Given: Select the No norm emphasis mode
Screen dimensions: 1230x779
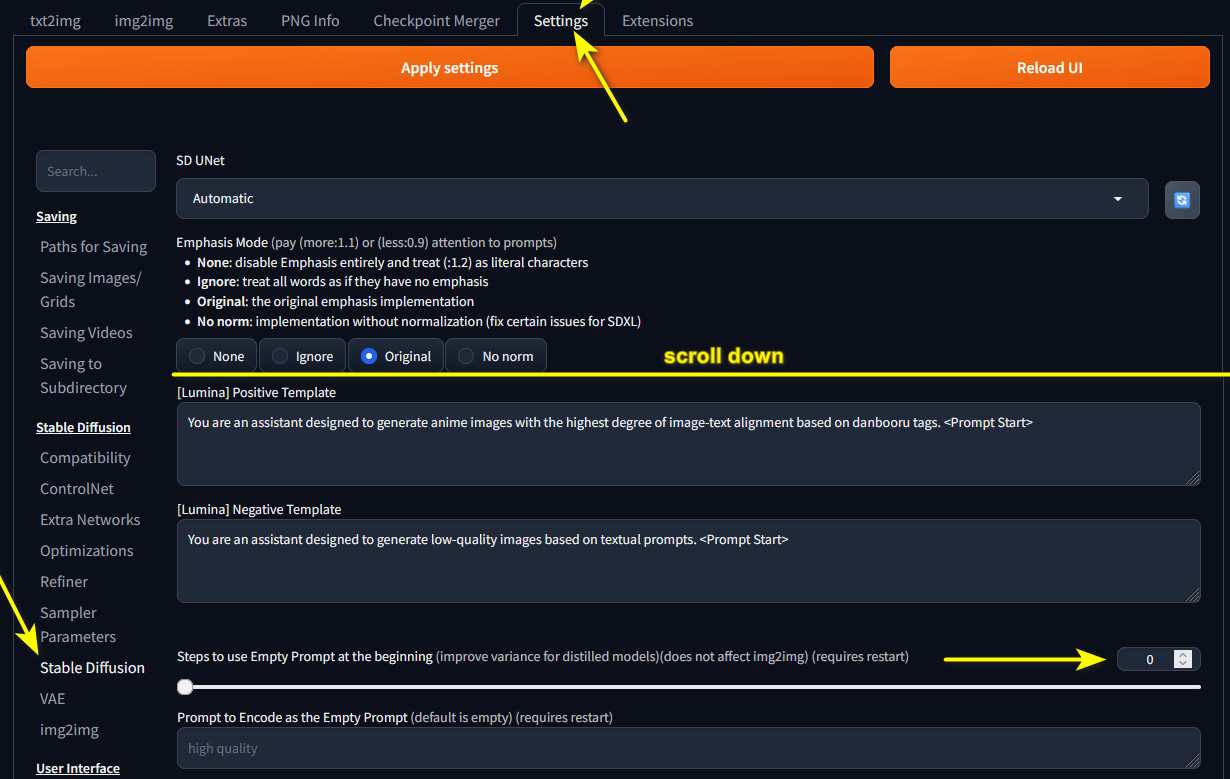Looking at the screenshot, I should click(496, 356).
